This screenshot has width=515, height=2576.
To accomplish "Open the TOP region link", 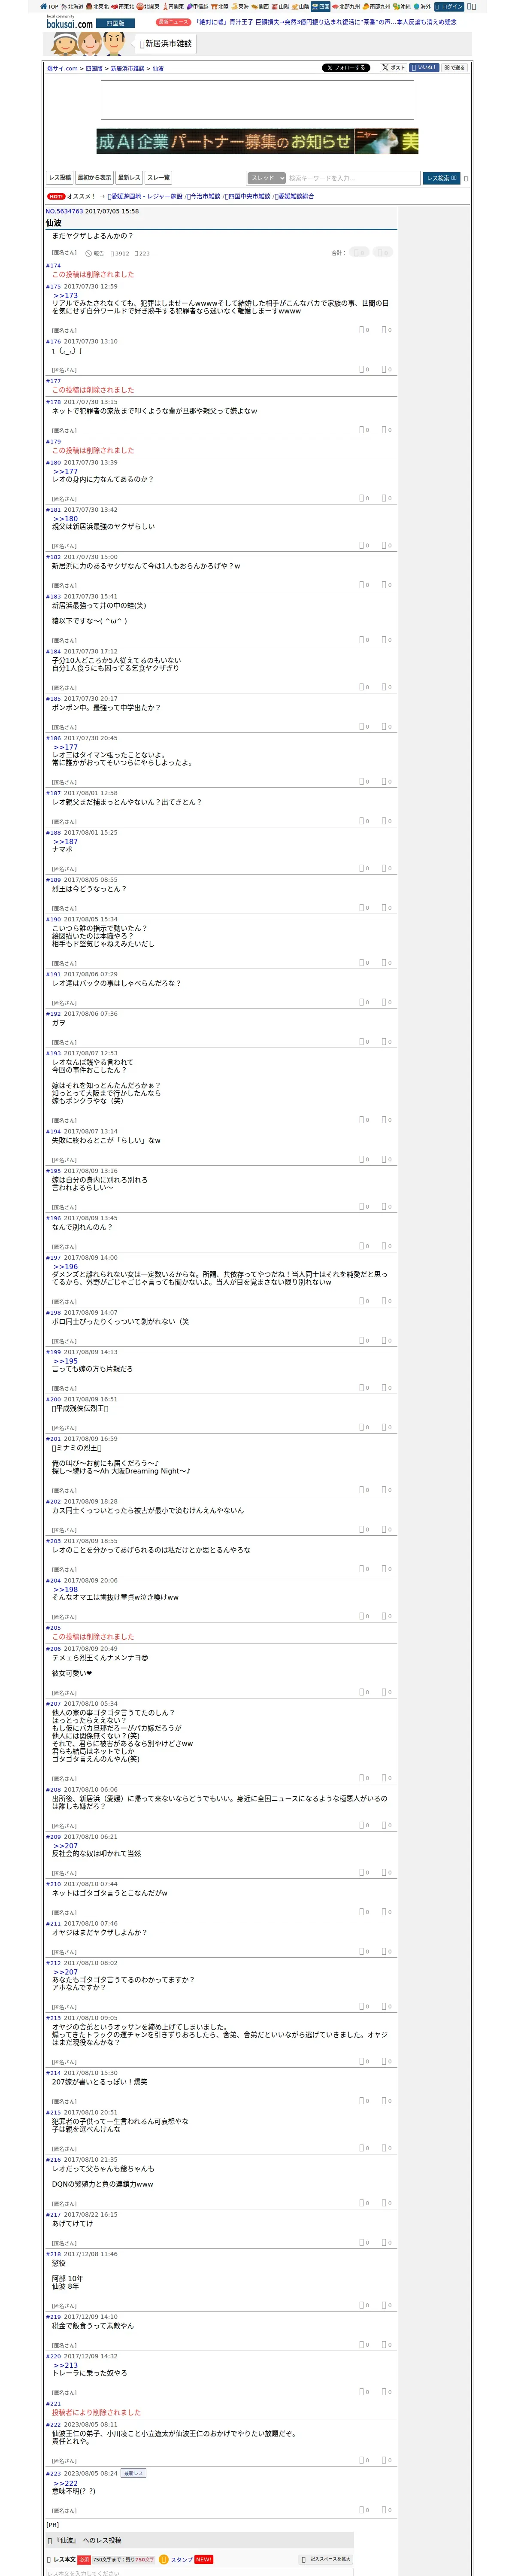I will click(x=49, y=6).
